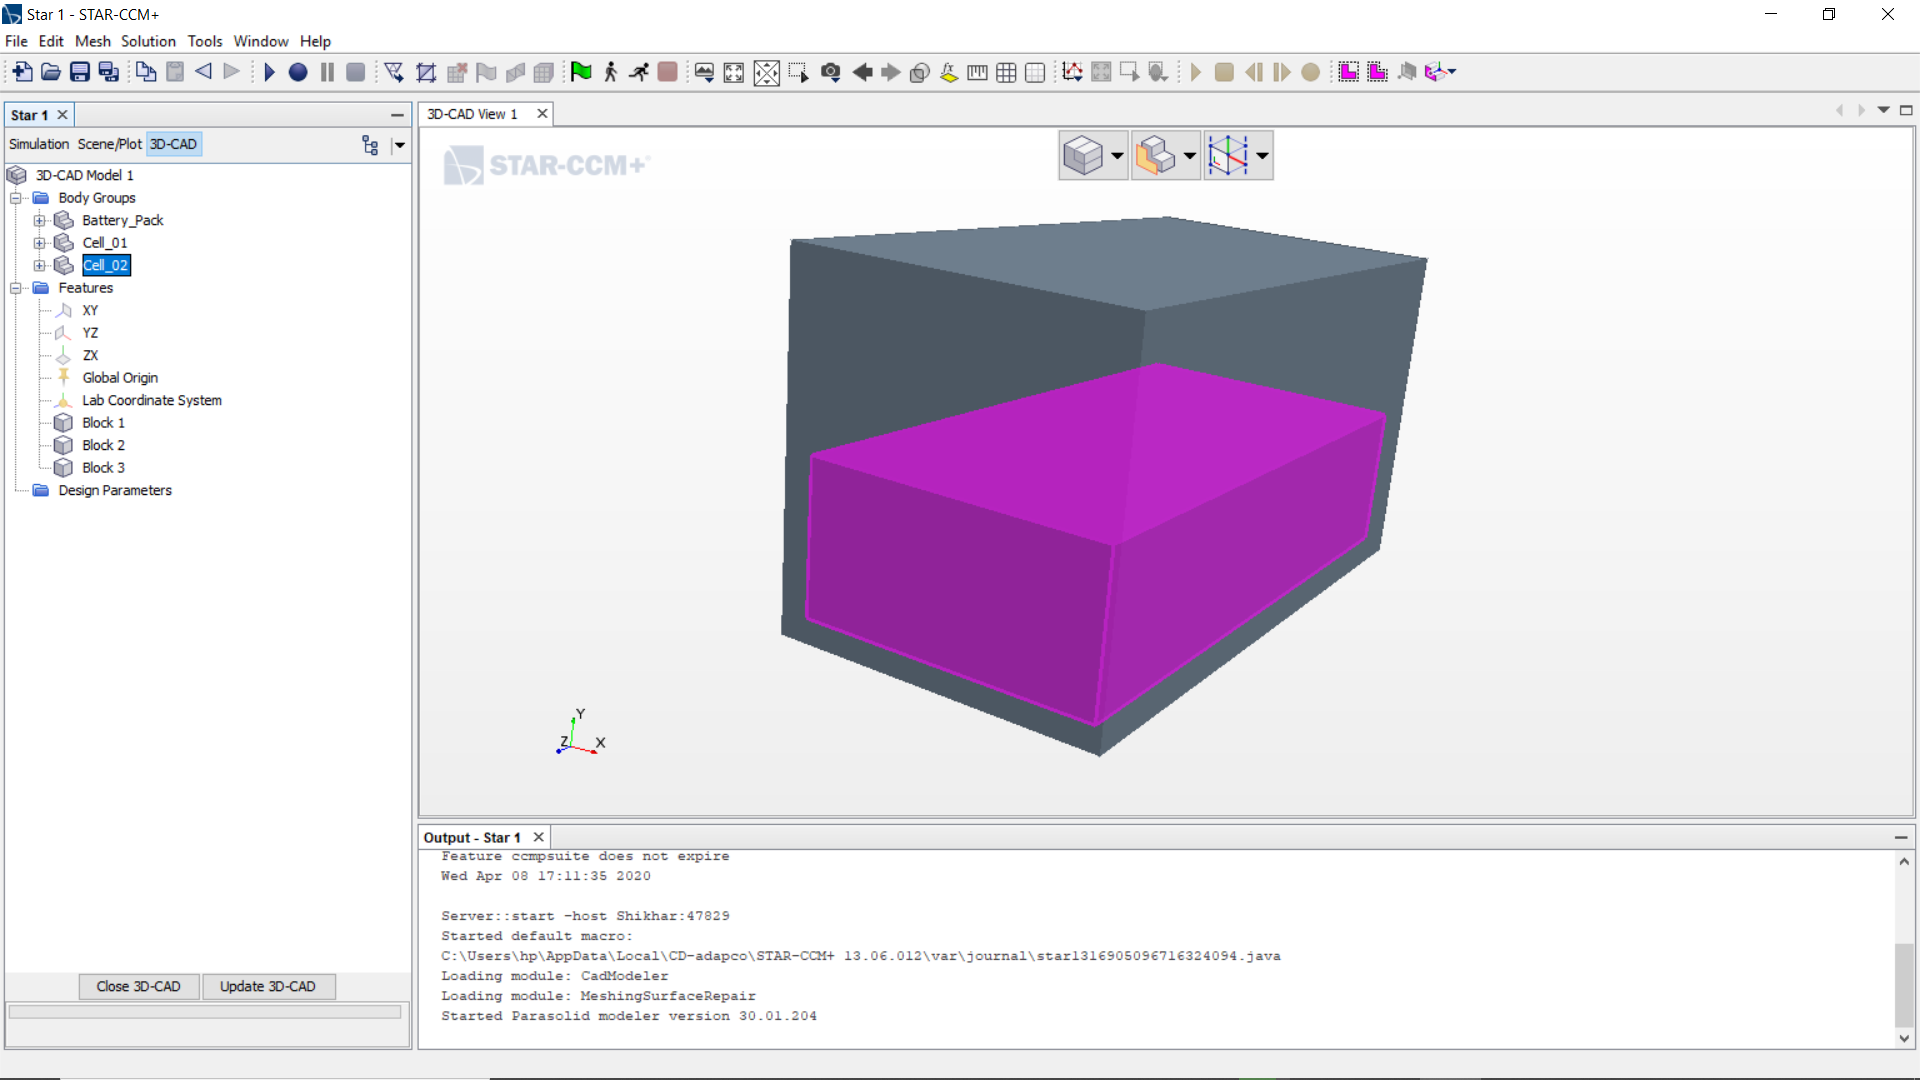Close the Output - Star 1 tab
This screenshot has height=1080, width=1920.
click(538, 838)
